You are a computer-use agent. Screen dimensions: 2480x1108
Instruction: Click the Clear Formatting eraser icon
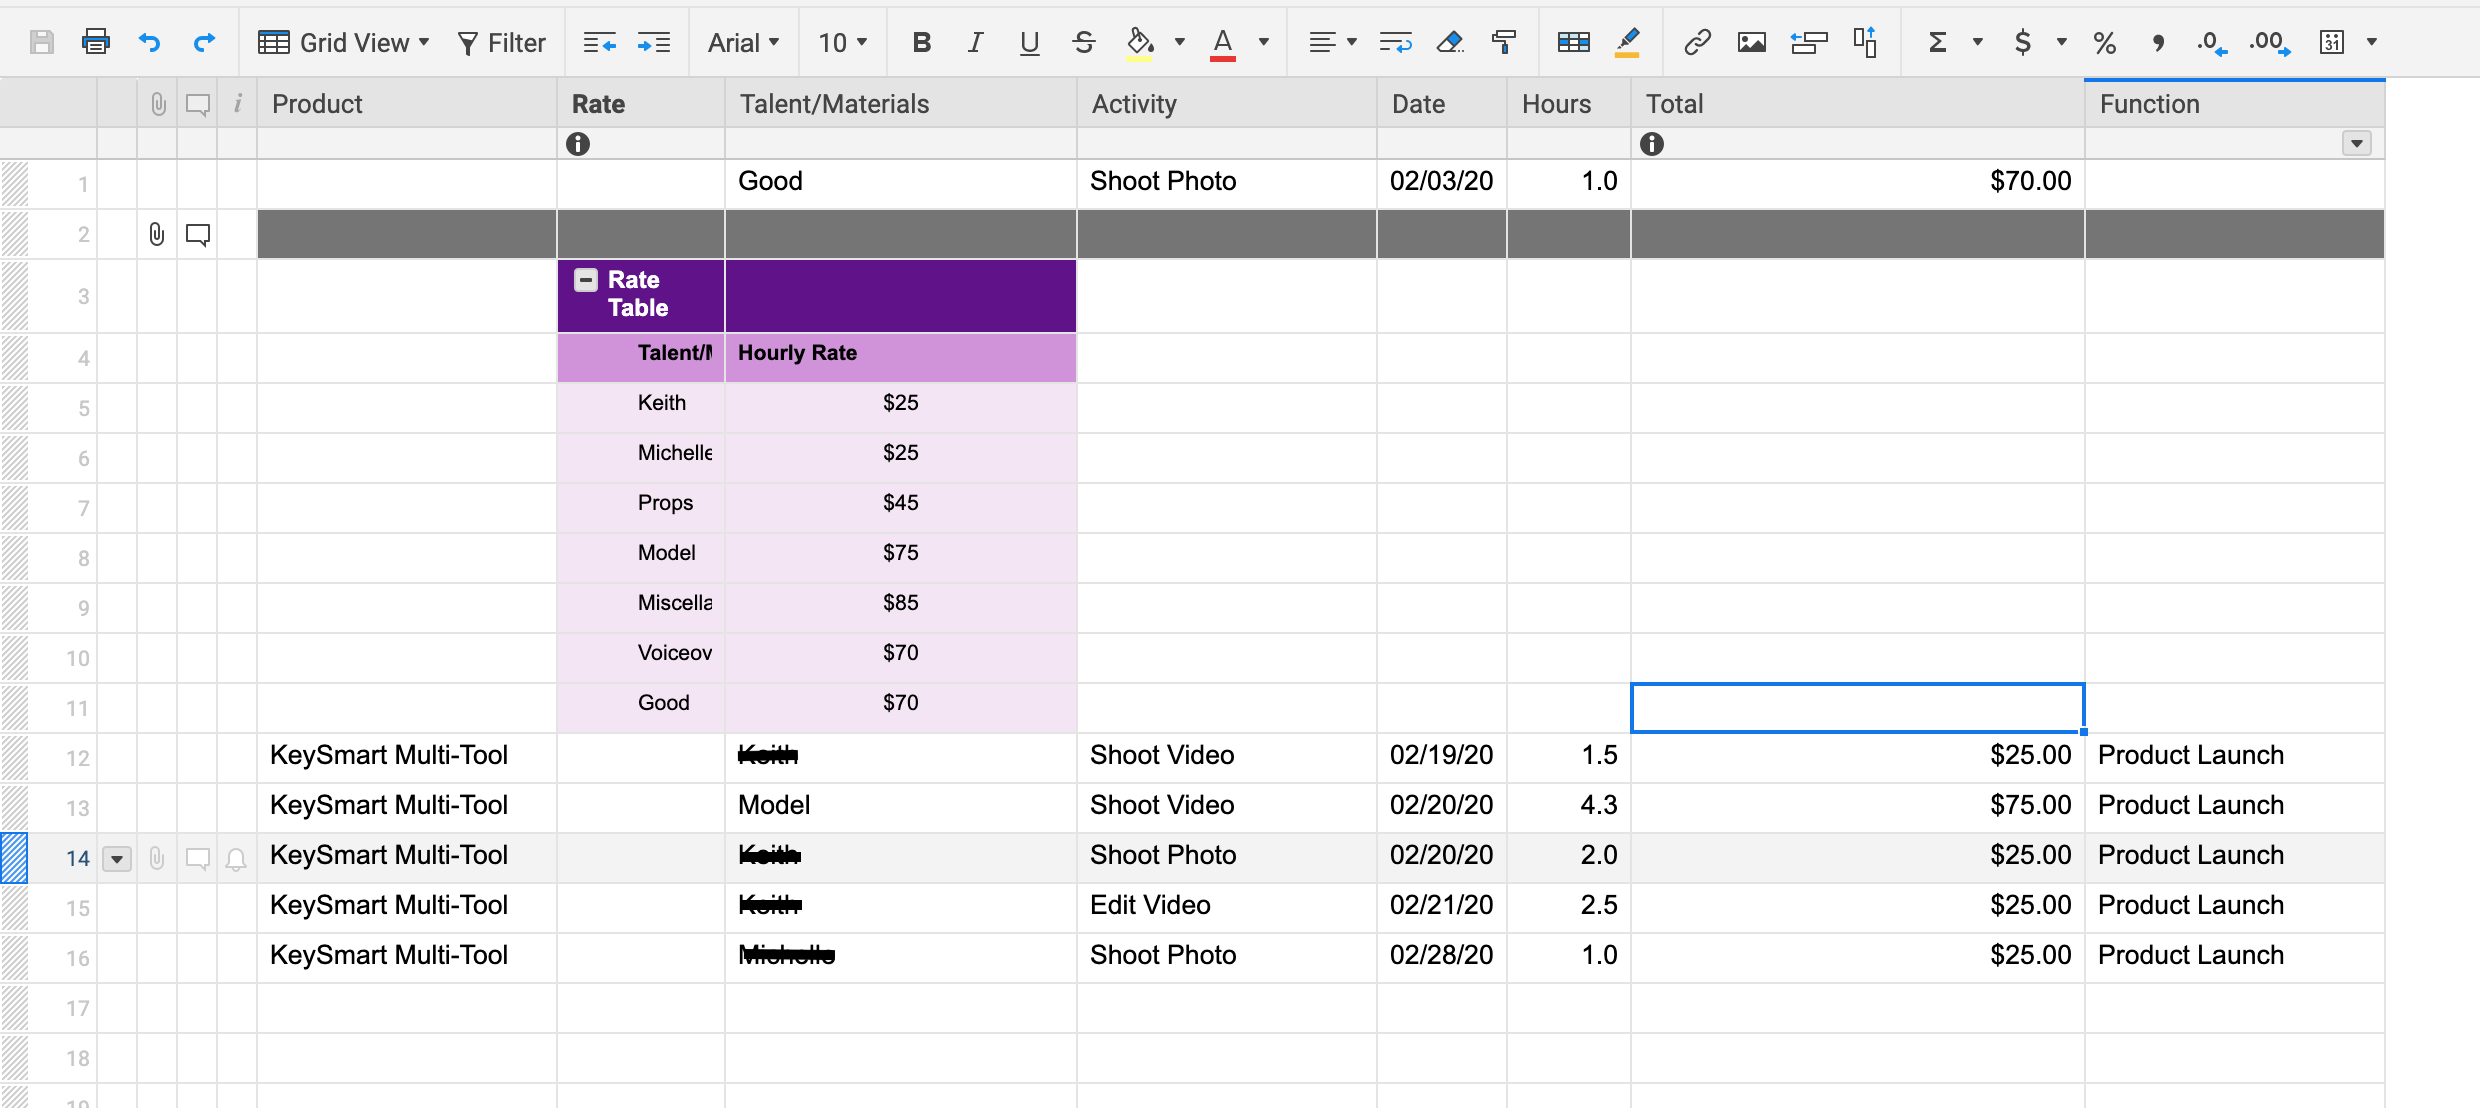(x=1450, y=42)
